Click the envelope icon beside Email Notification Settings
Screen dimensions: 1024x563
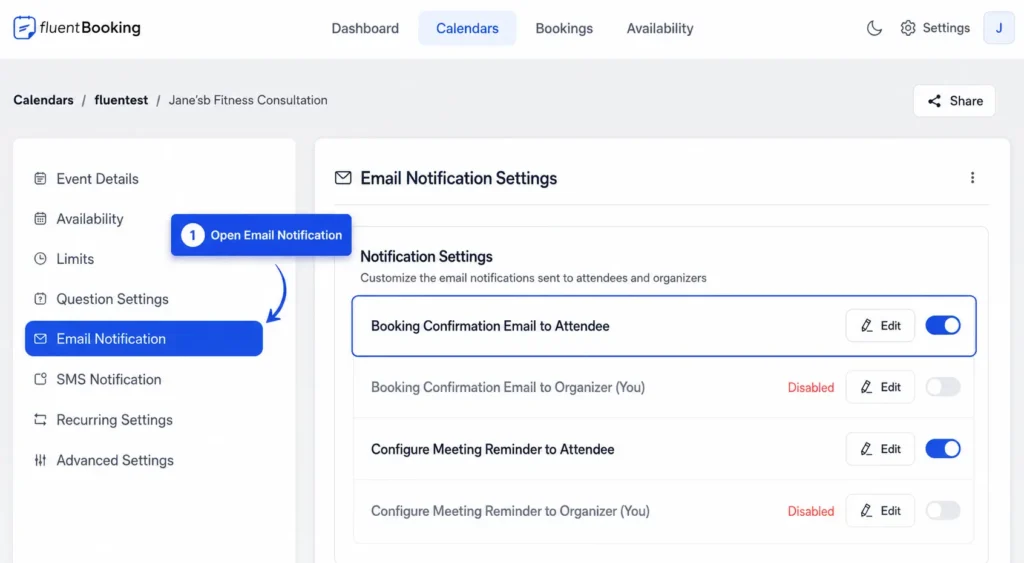(343, 178)
